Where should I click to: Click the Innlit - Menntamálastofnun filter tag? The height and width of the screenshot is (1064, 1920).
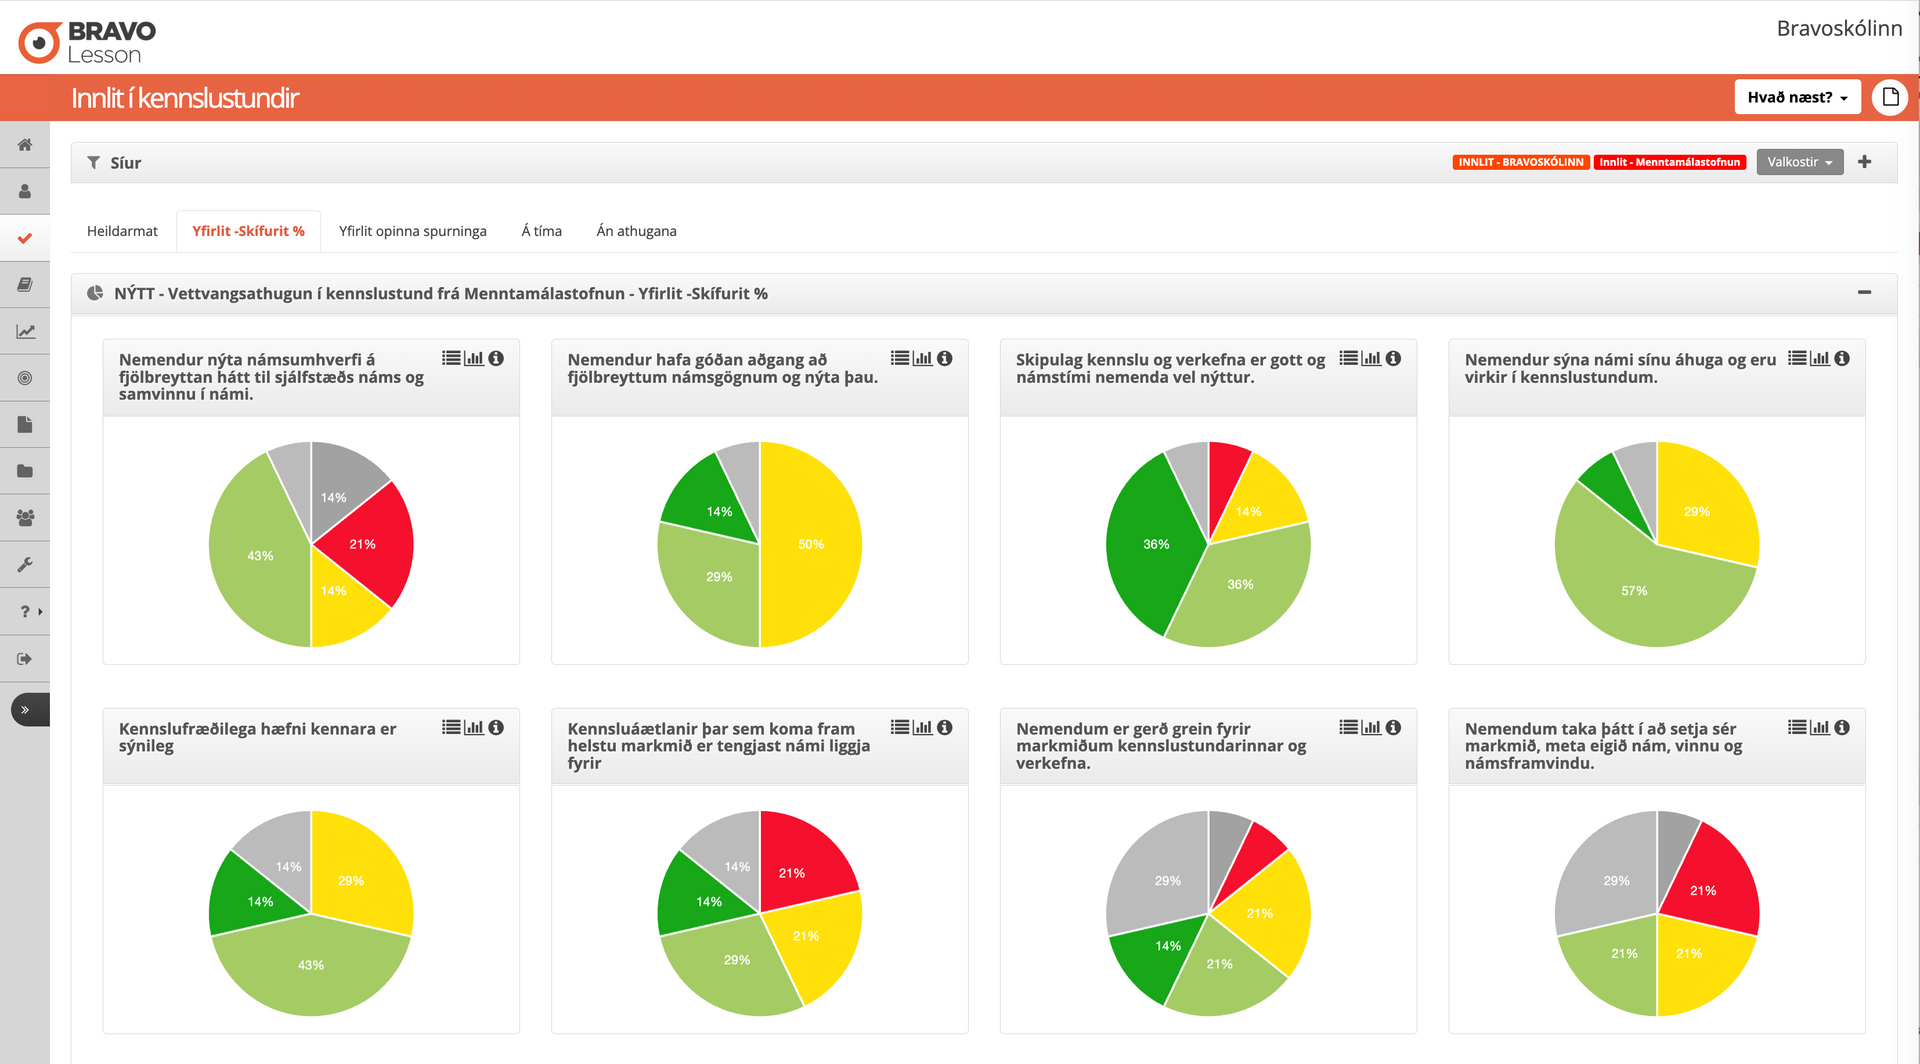[x=1669, y=162]
